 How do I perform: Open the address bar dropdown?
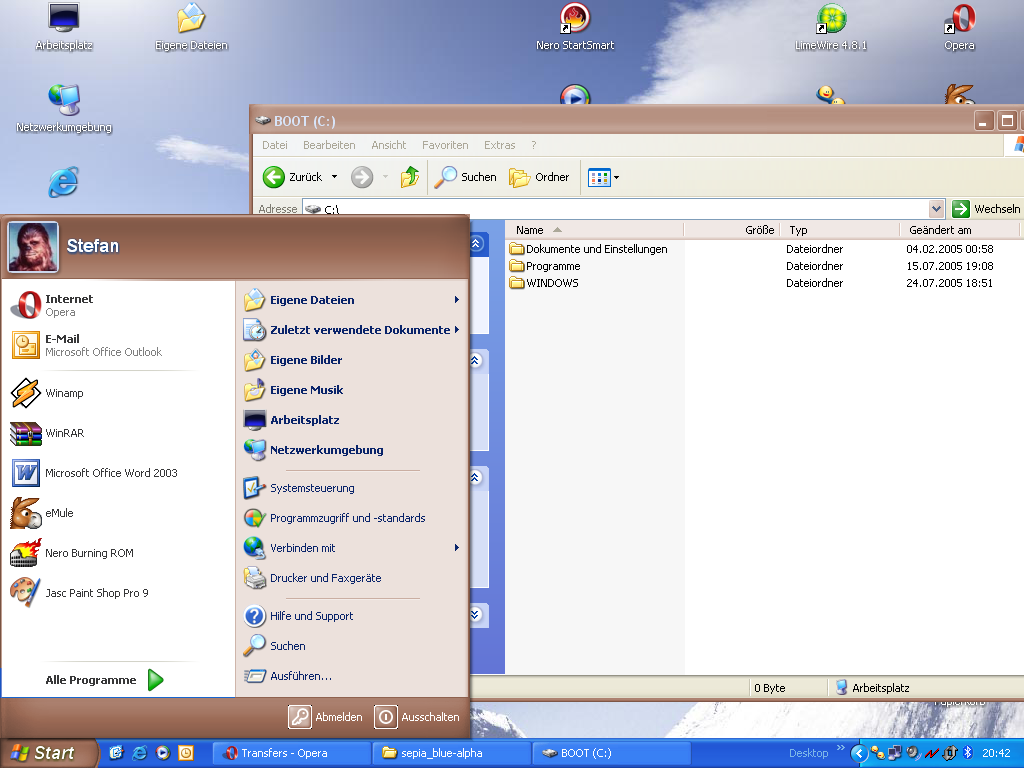(x=936, y=209)
